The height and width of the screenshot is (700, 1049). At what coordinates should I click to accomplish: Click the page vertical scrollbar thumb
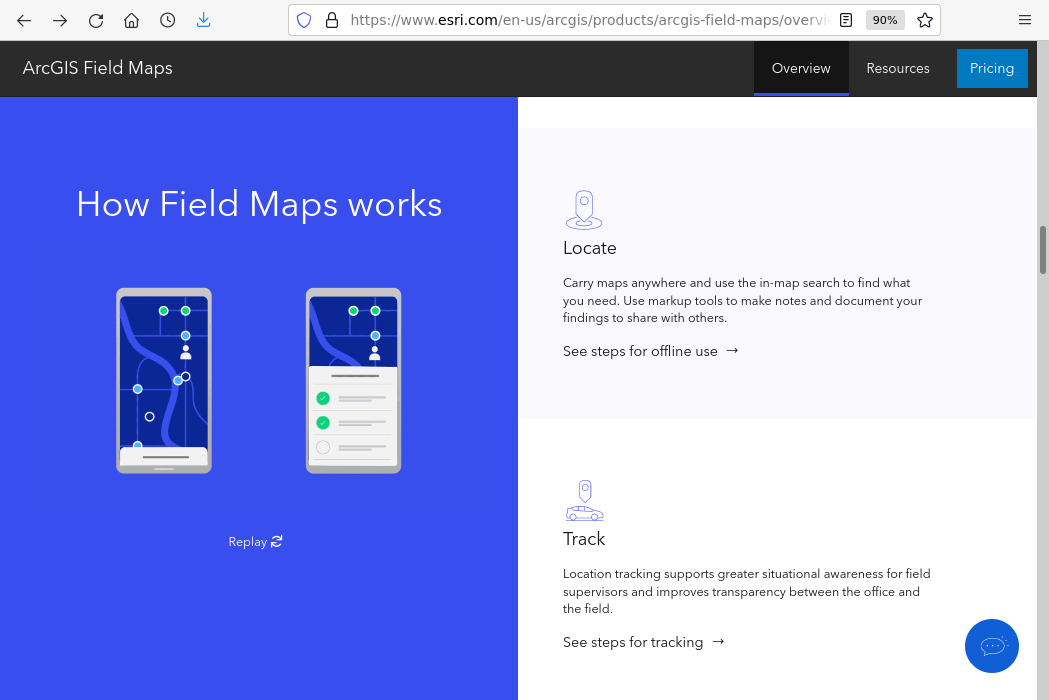(x=1043, y=250)
